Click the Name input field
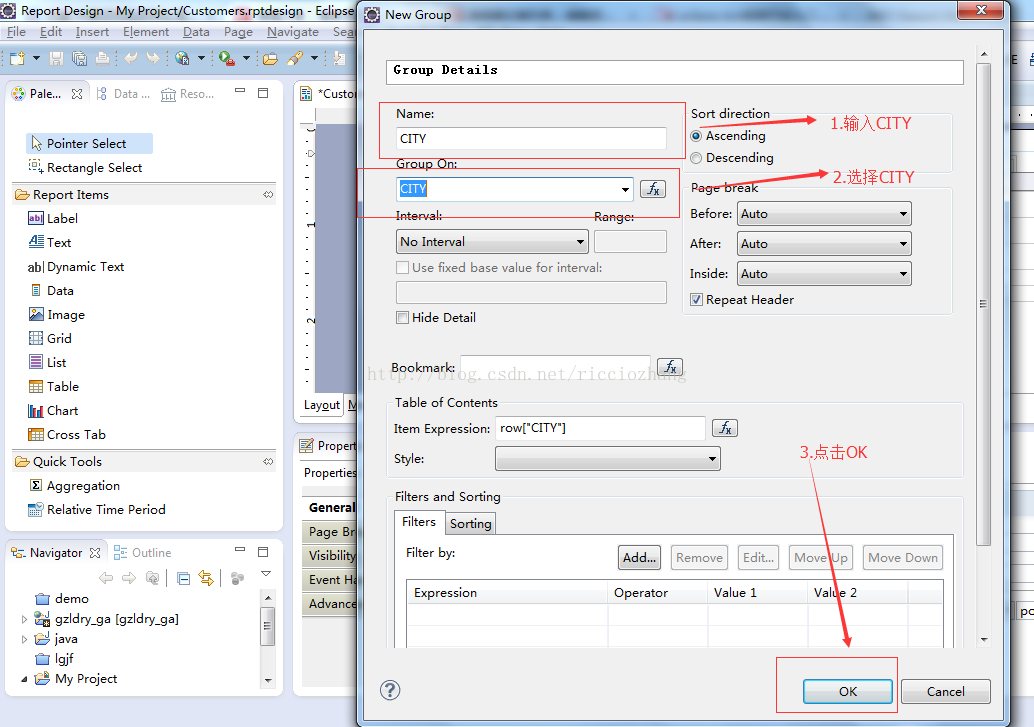The image size is (1034, 727). (531, 139)
